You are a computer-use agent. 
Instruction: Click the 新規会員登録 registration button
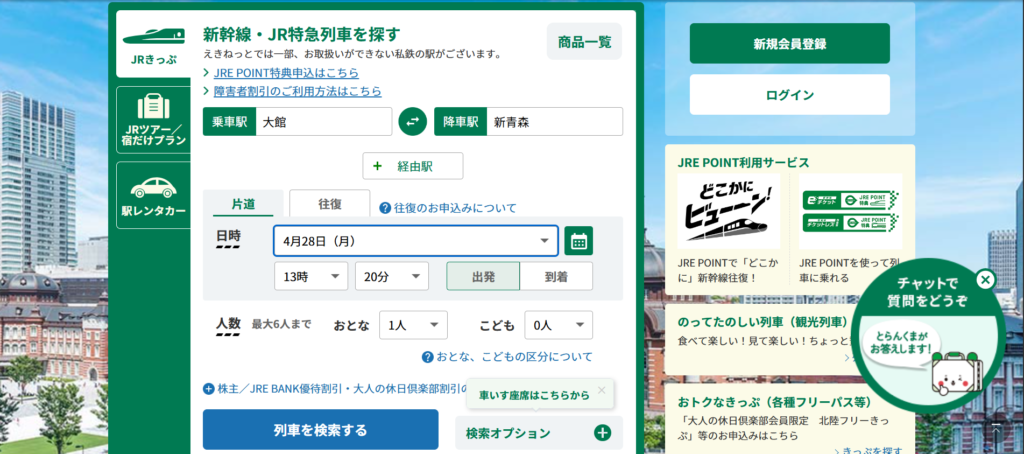pos(789,44)
